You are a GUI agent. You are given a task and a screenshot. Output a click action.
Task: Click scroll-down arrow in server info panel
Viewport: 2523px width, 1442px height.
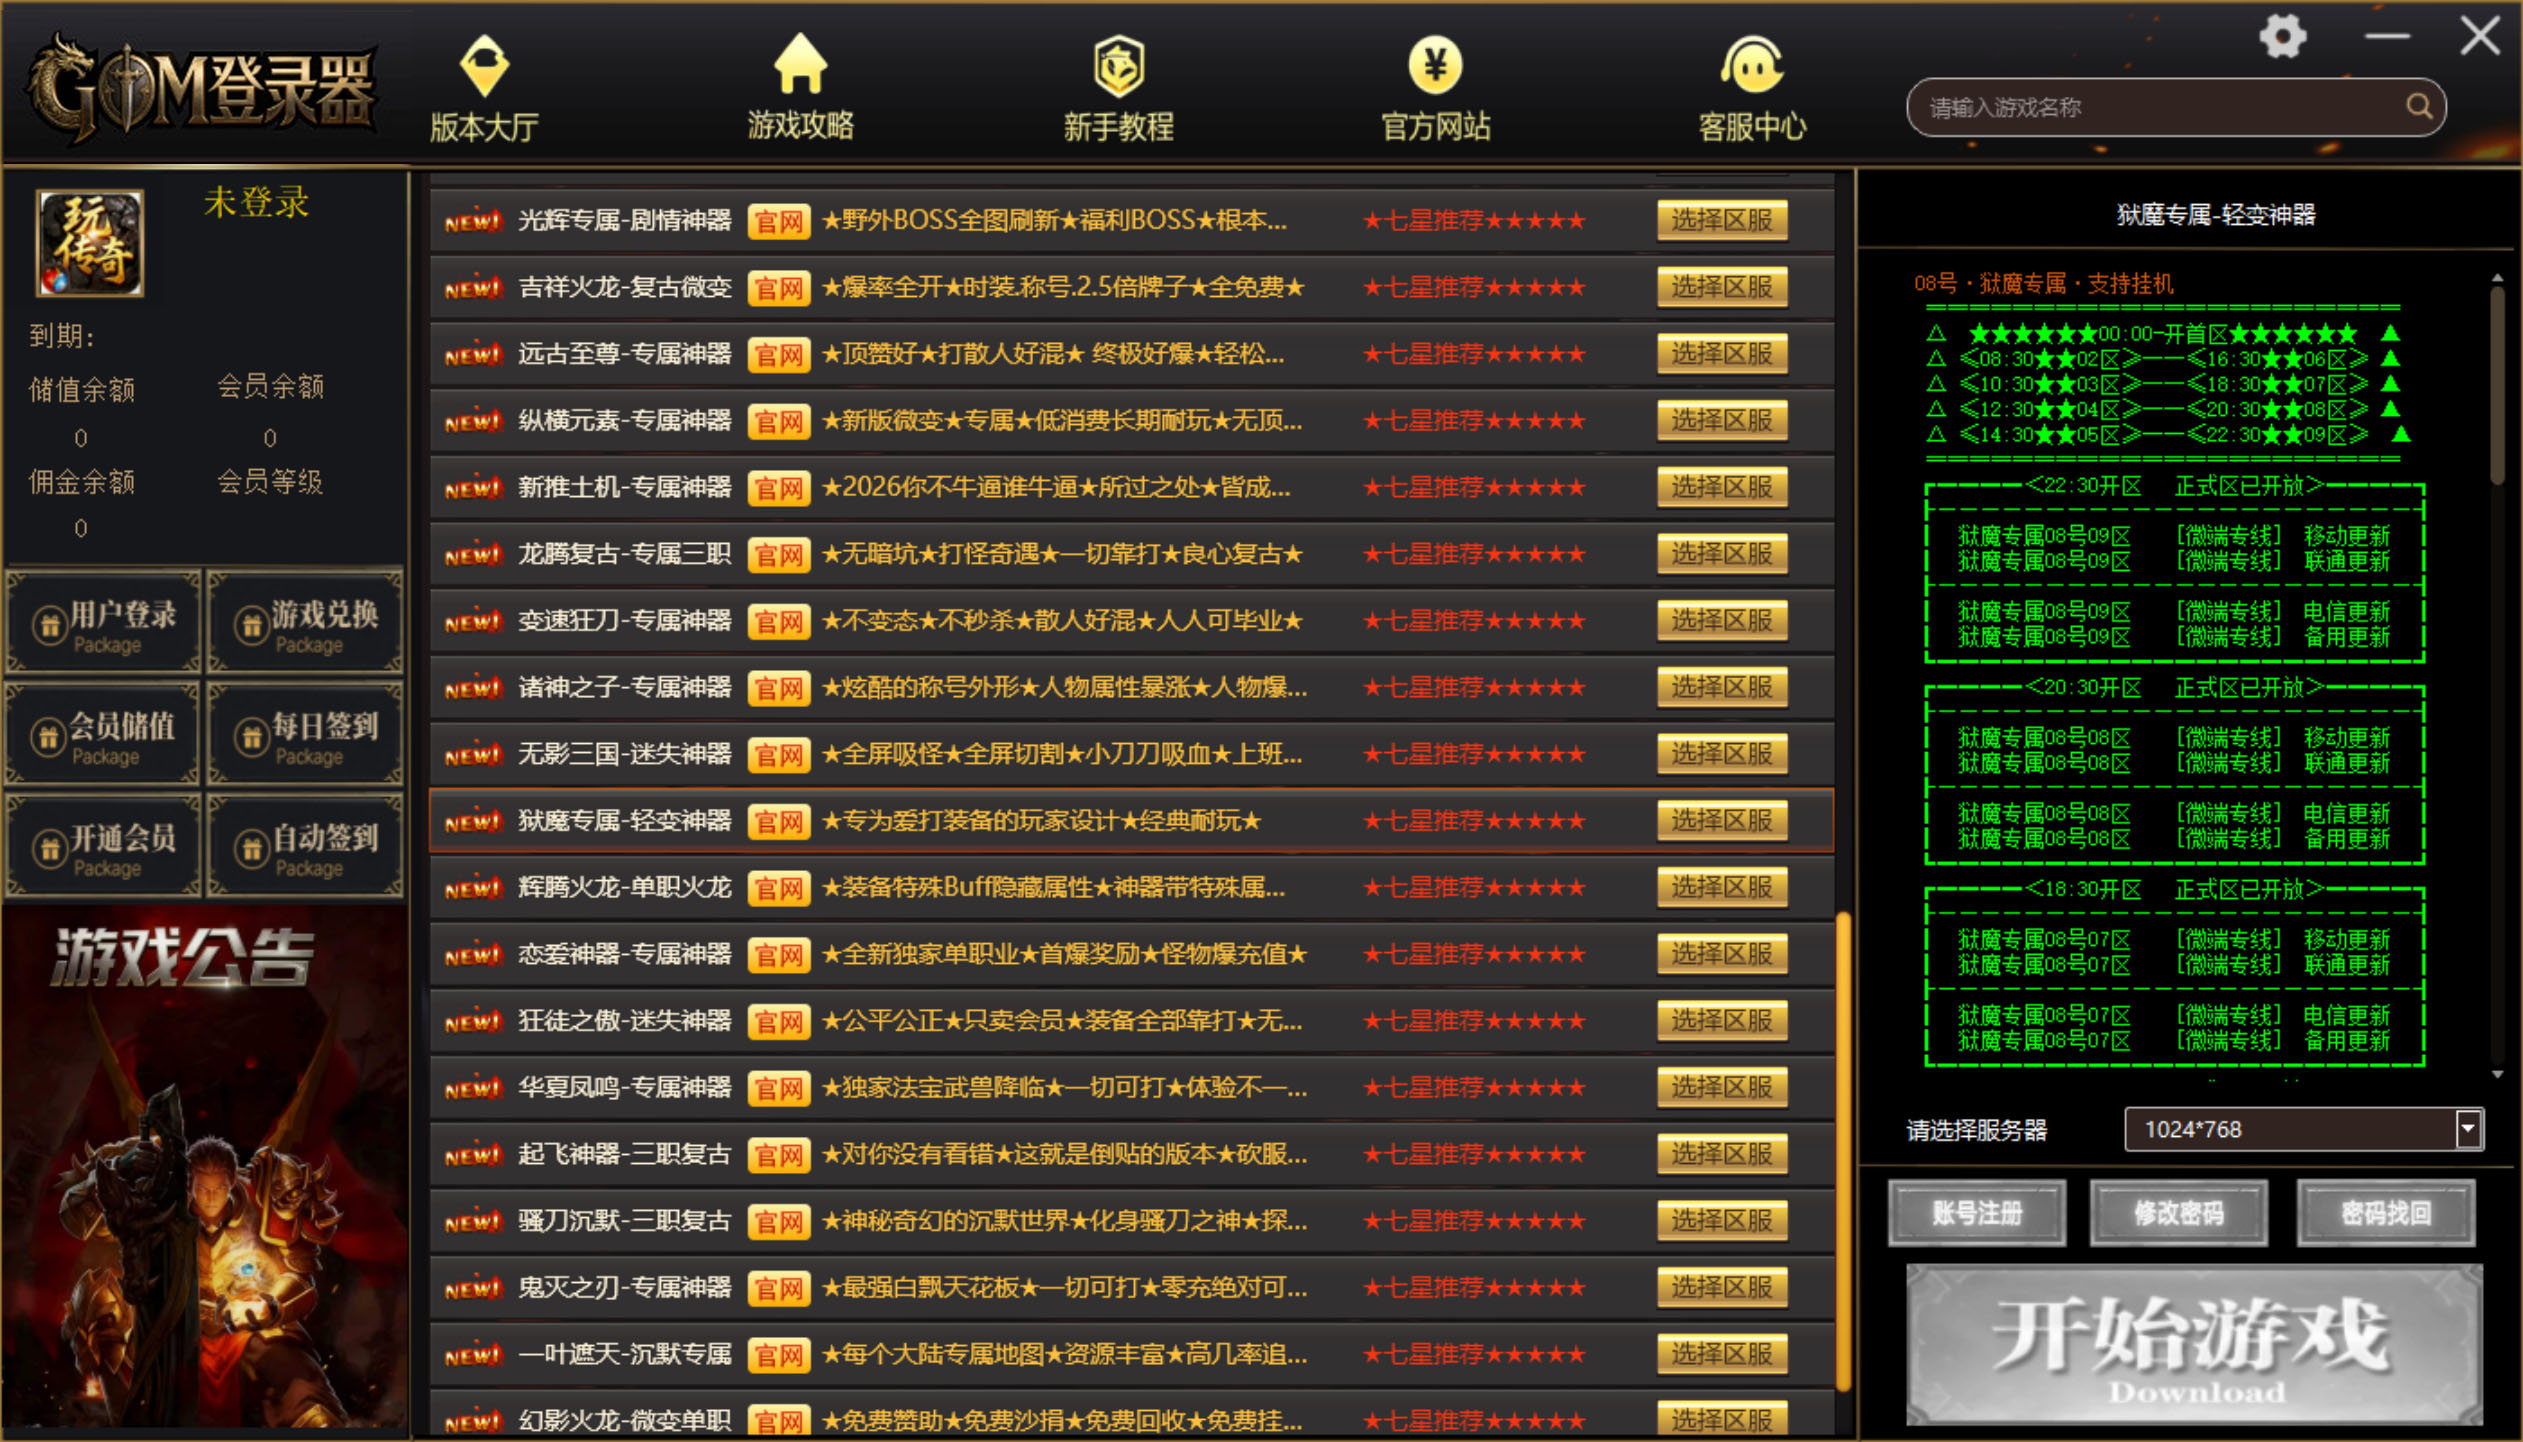(2497, 1075)
